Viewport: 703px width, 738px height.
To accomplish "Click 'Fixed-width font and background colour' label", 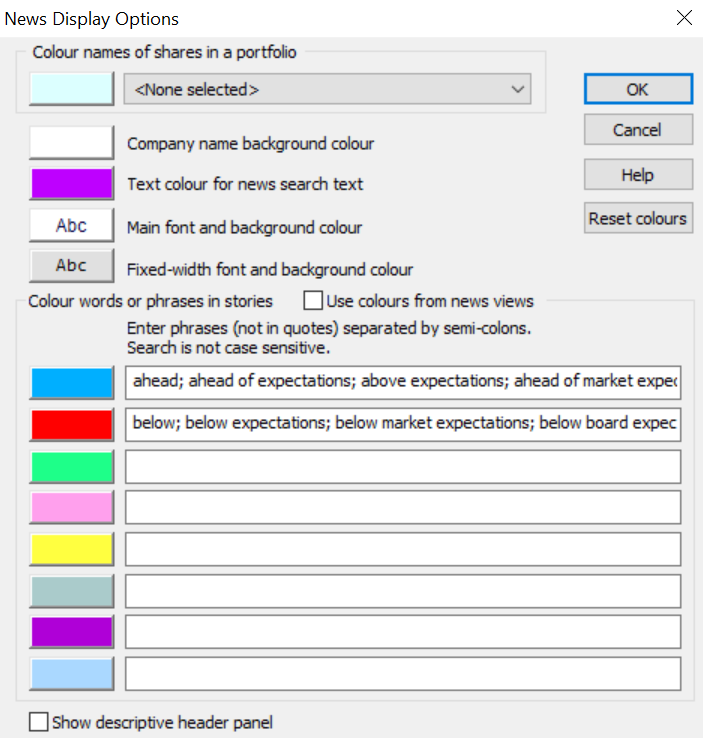I will click(270, 269).
